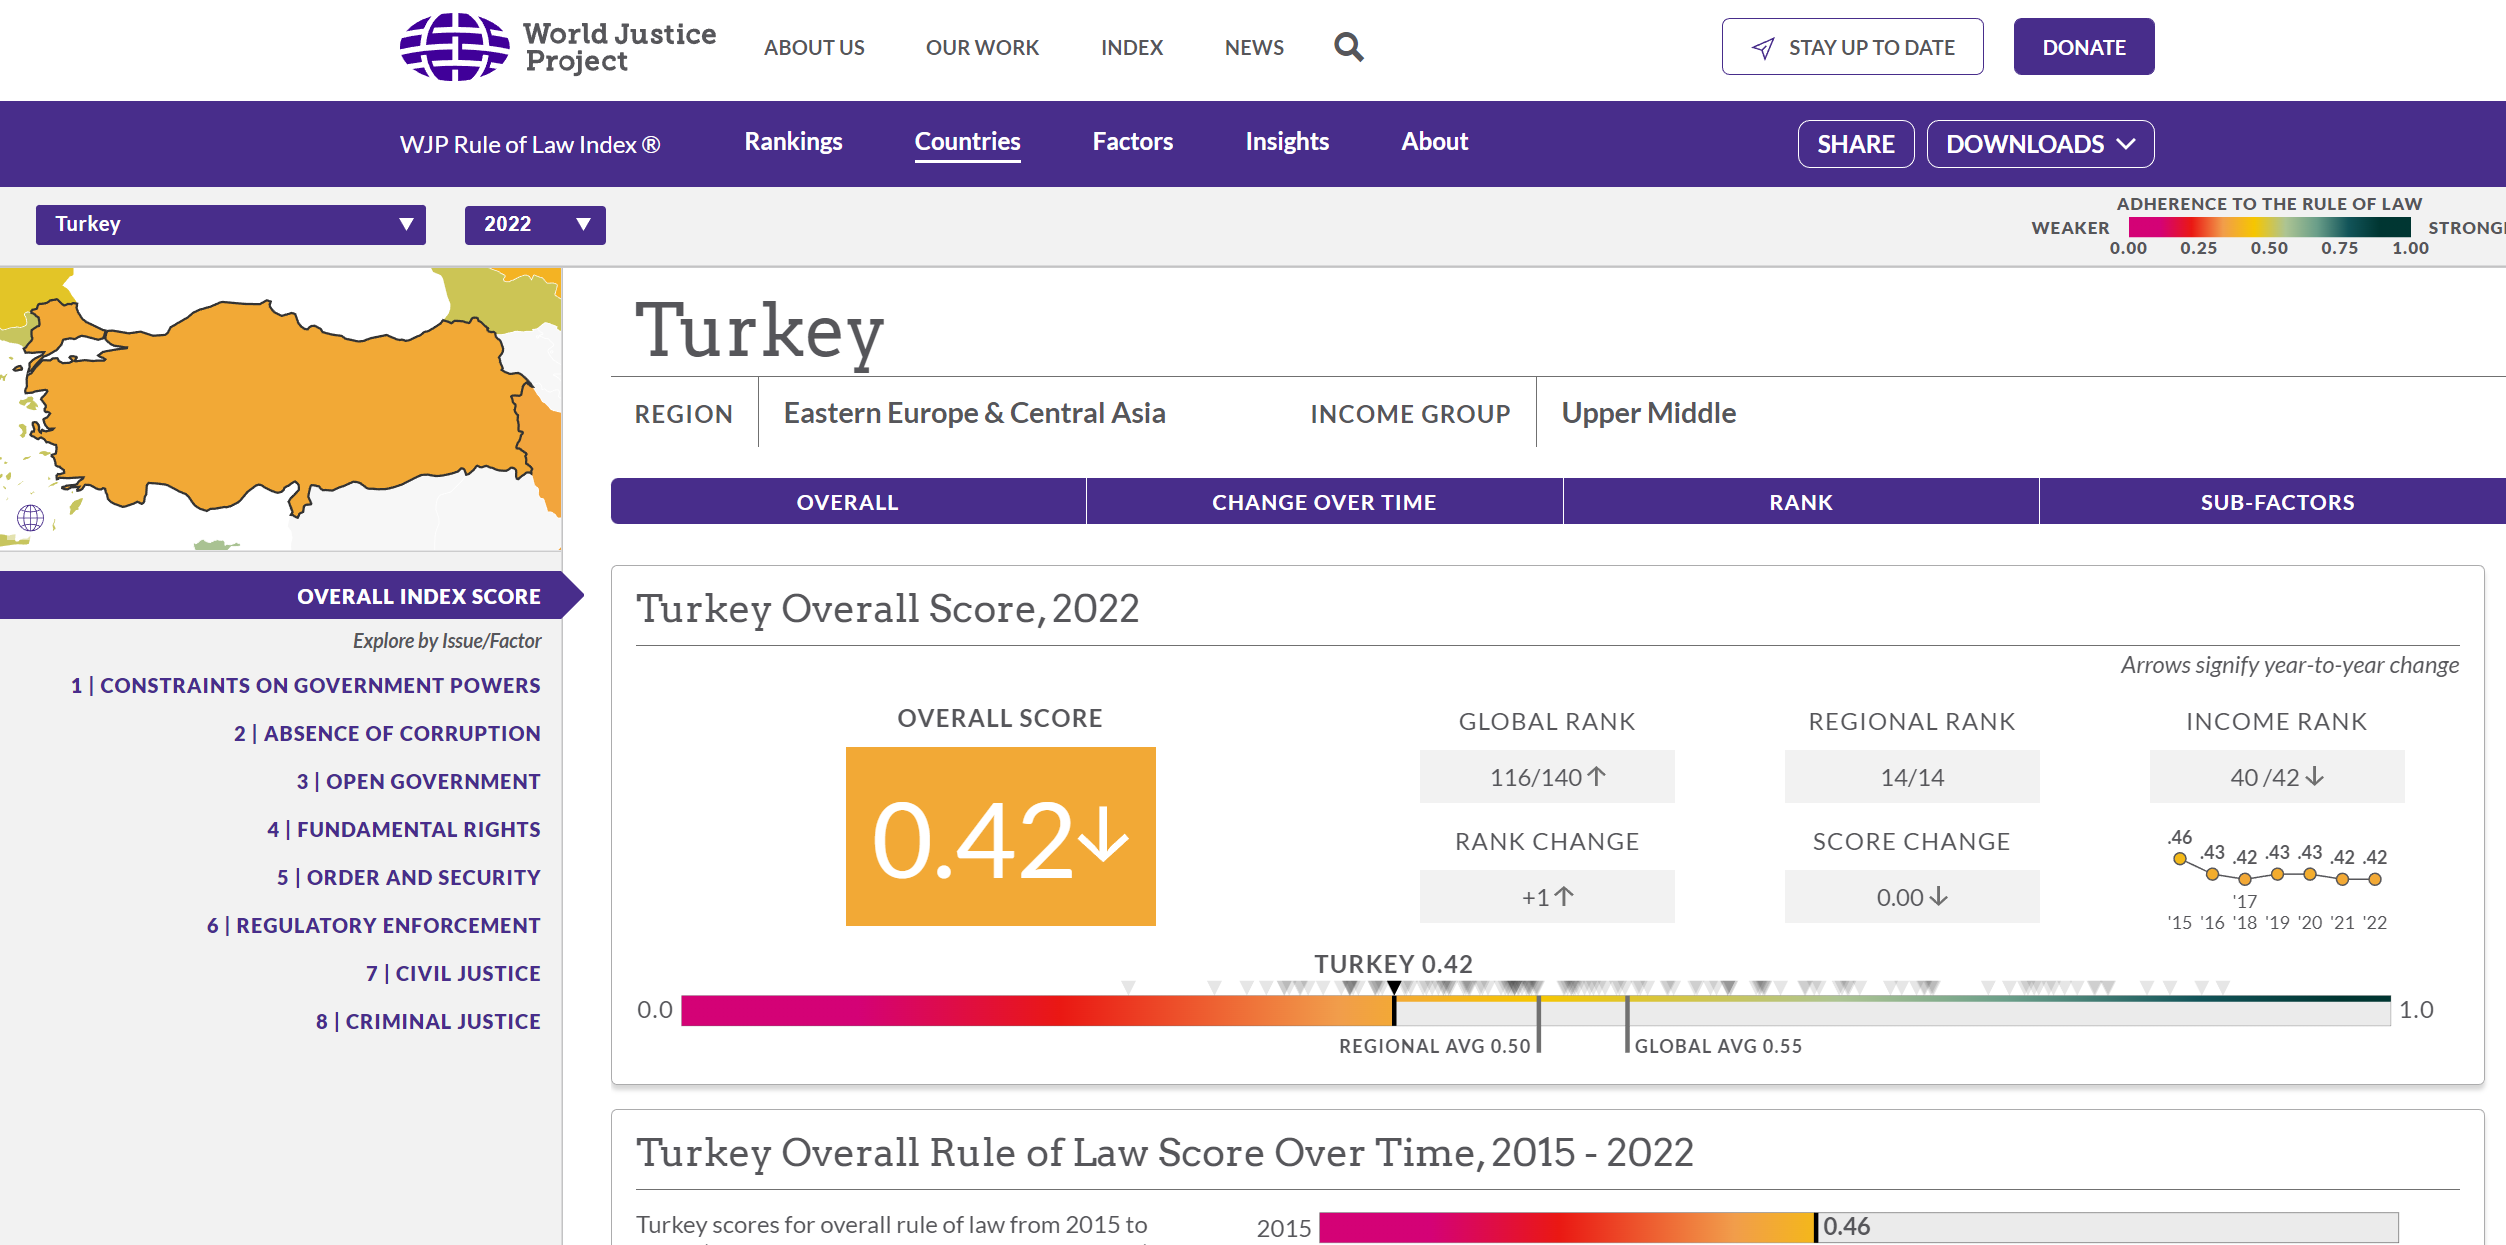Expand the Downloads menu
Image resolution: width=2506 pixels, height=1245 pixels.
[x=2039, y=144]
